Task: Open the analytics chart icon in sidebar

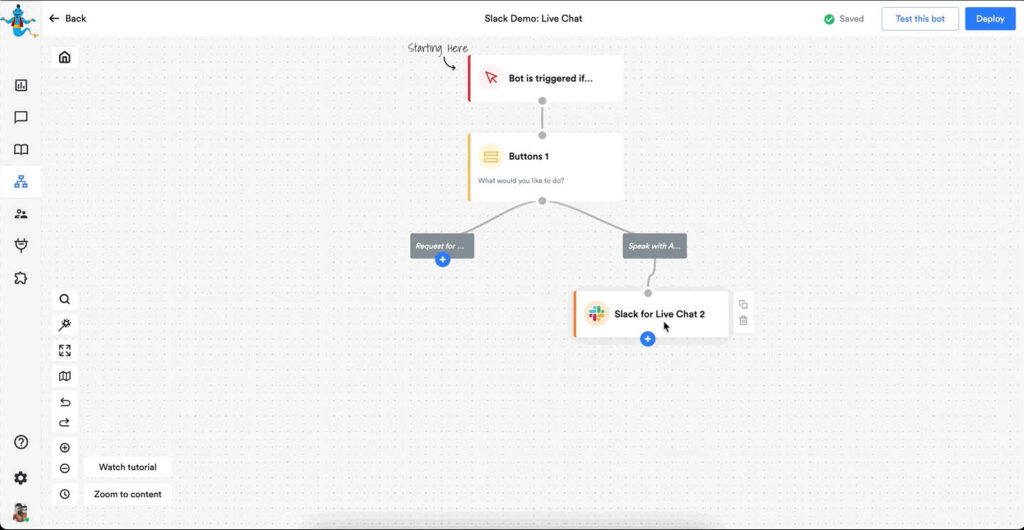Action: (x=21, y=86)
